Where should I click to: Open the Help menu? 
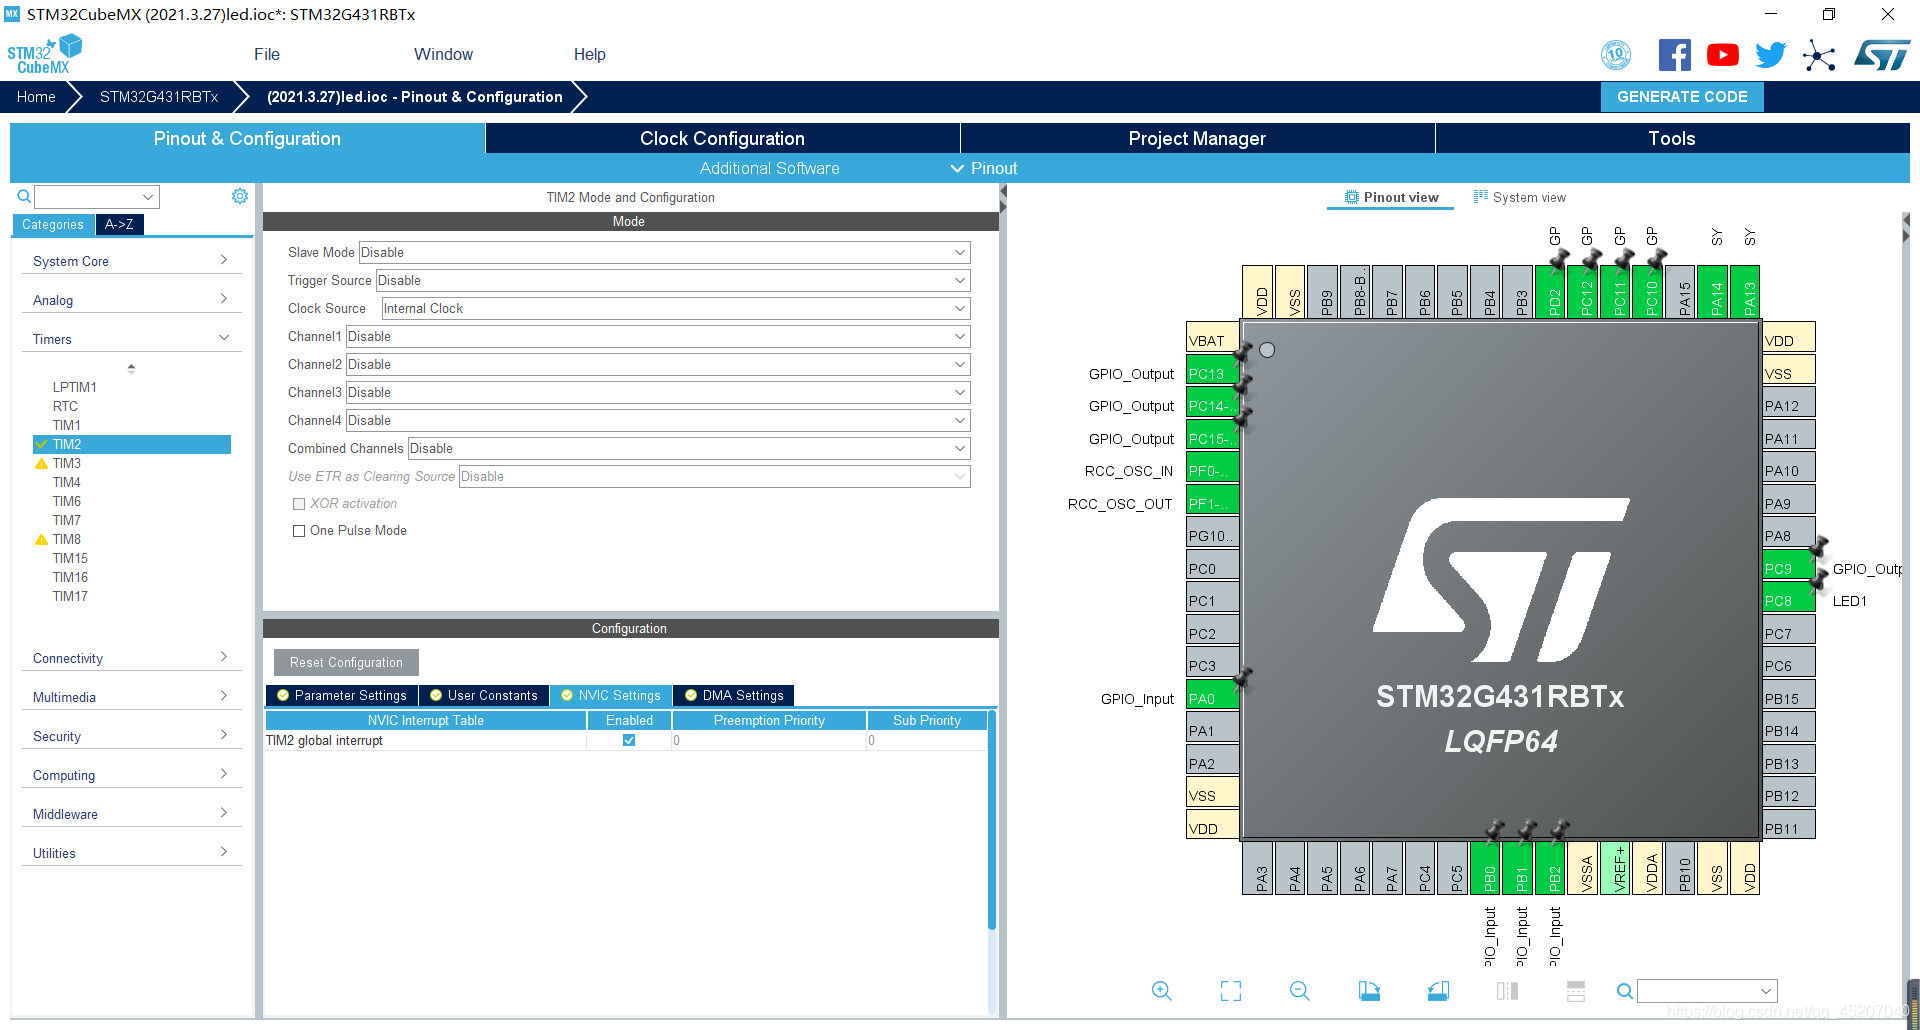pos(590,55)
